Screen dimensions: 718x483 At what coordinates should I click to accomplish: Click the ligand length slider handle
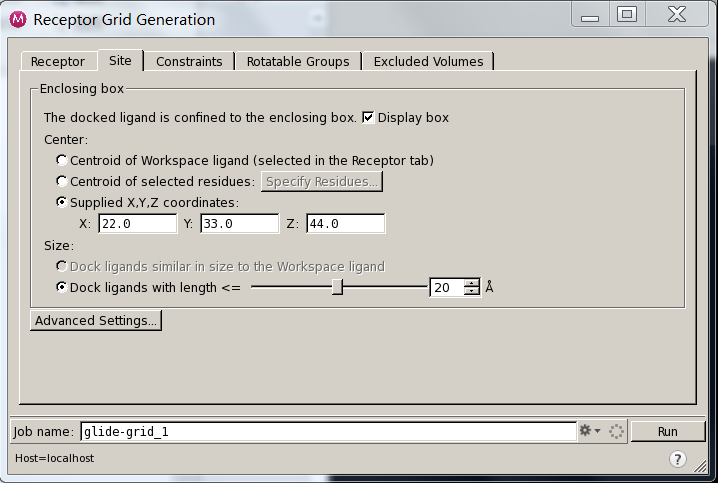[337, 288]
